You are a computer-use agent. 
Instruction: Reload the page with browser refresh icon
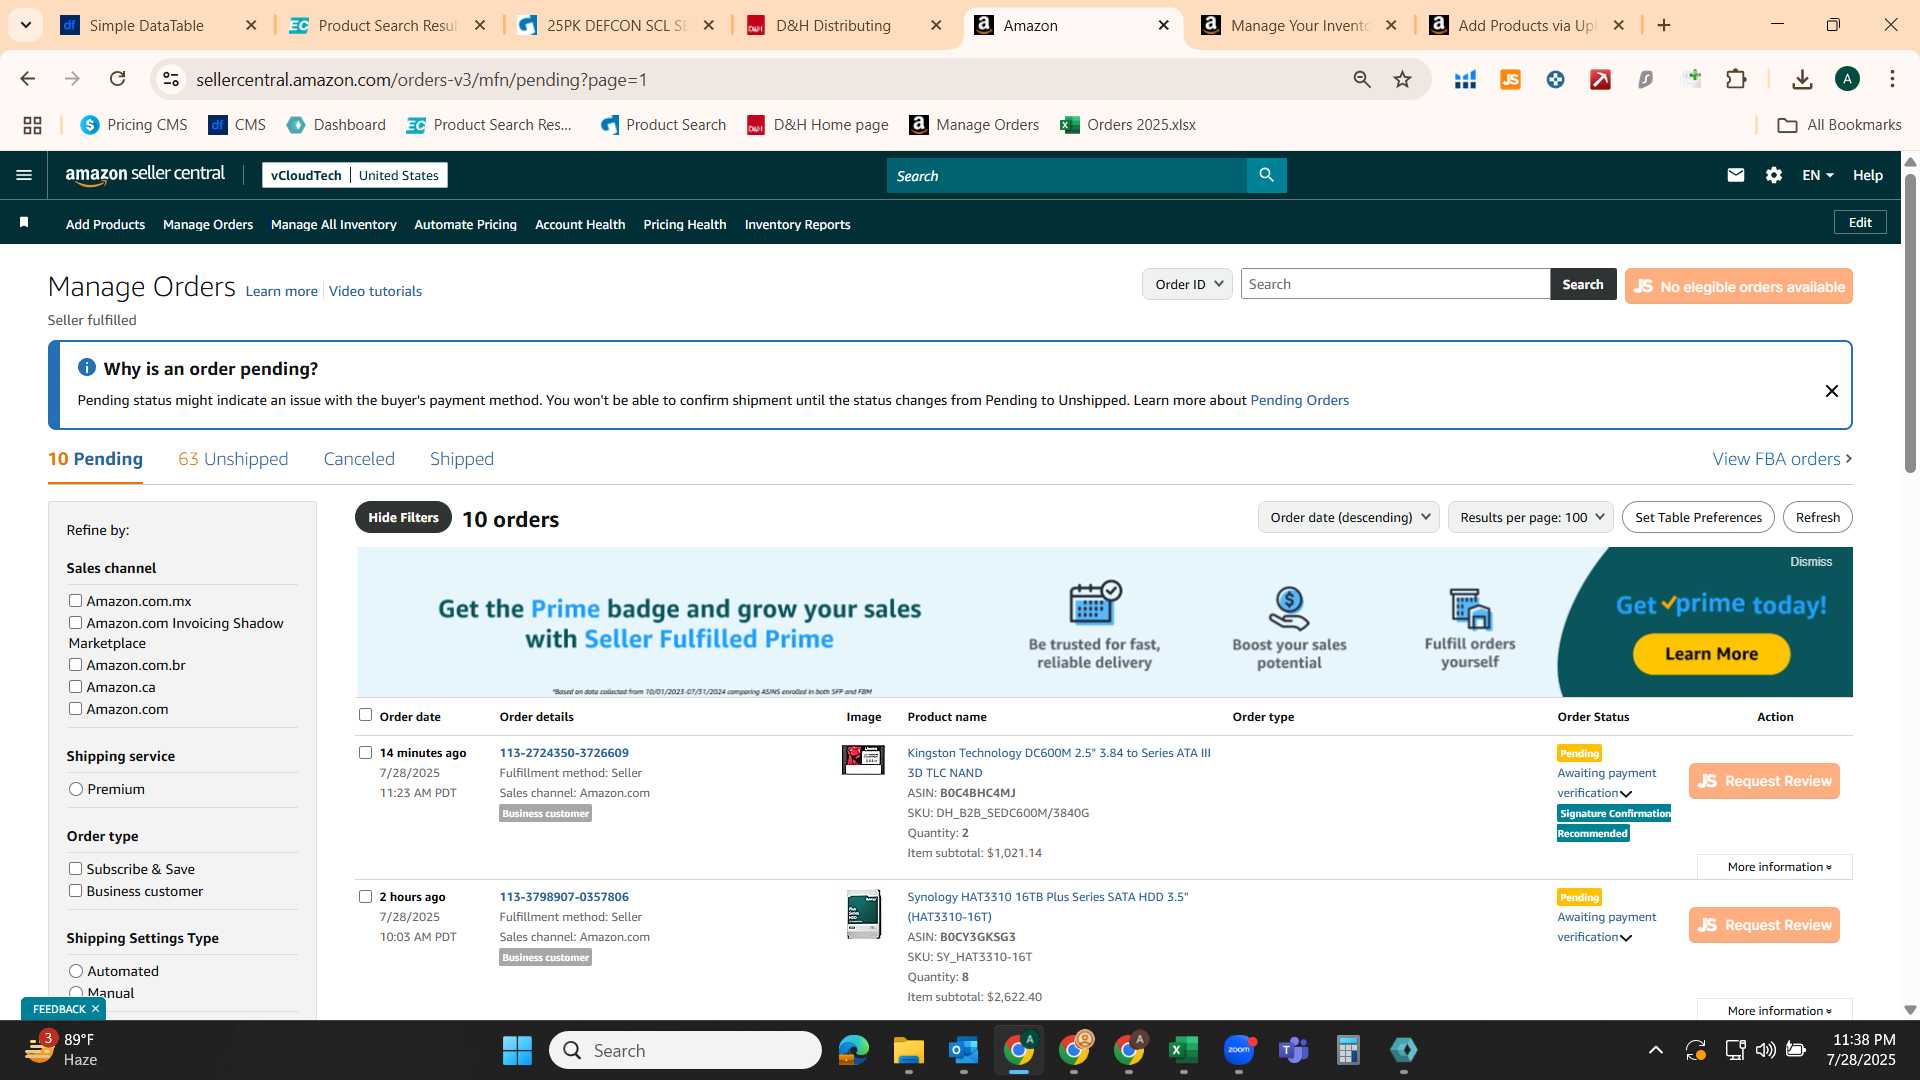click(x=117, y=79)
